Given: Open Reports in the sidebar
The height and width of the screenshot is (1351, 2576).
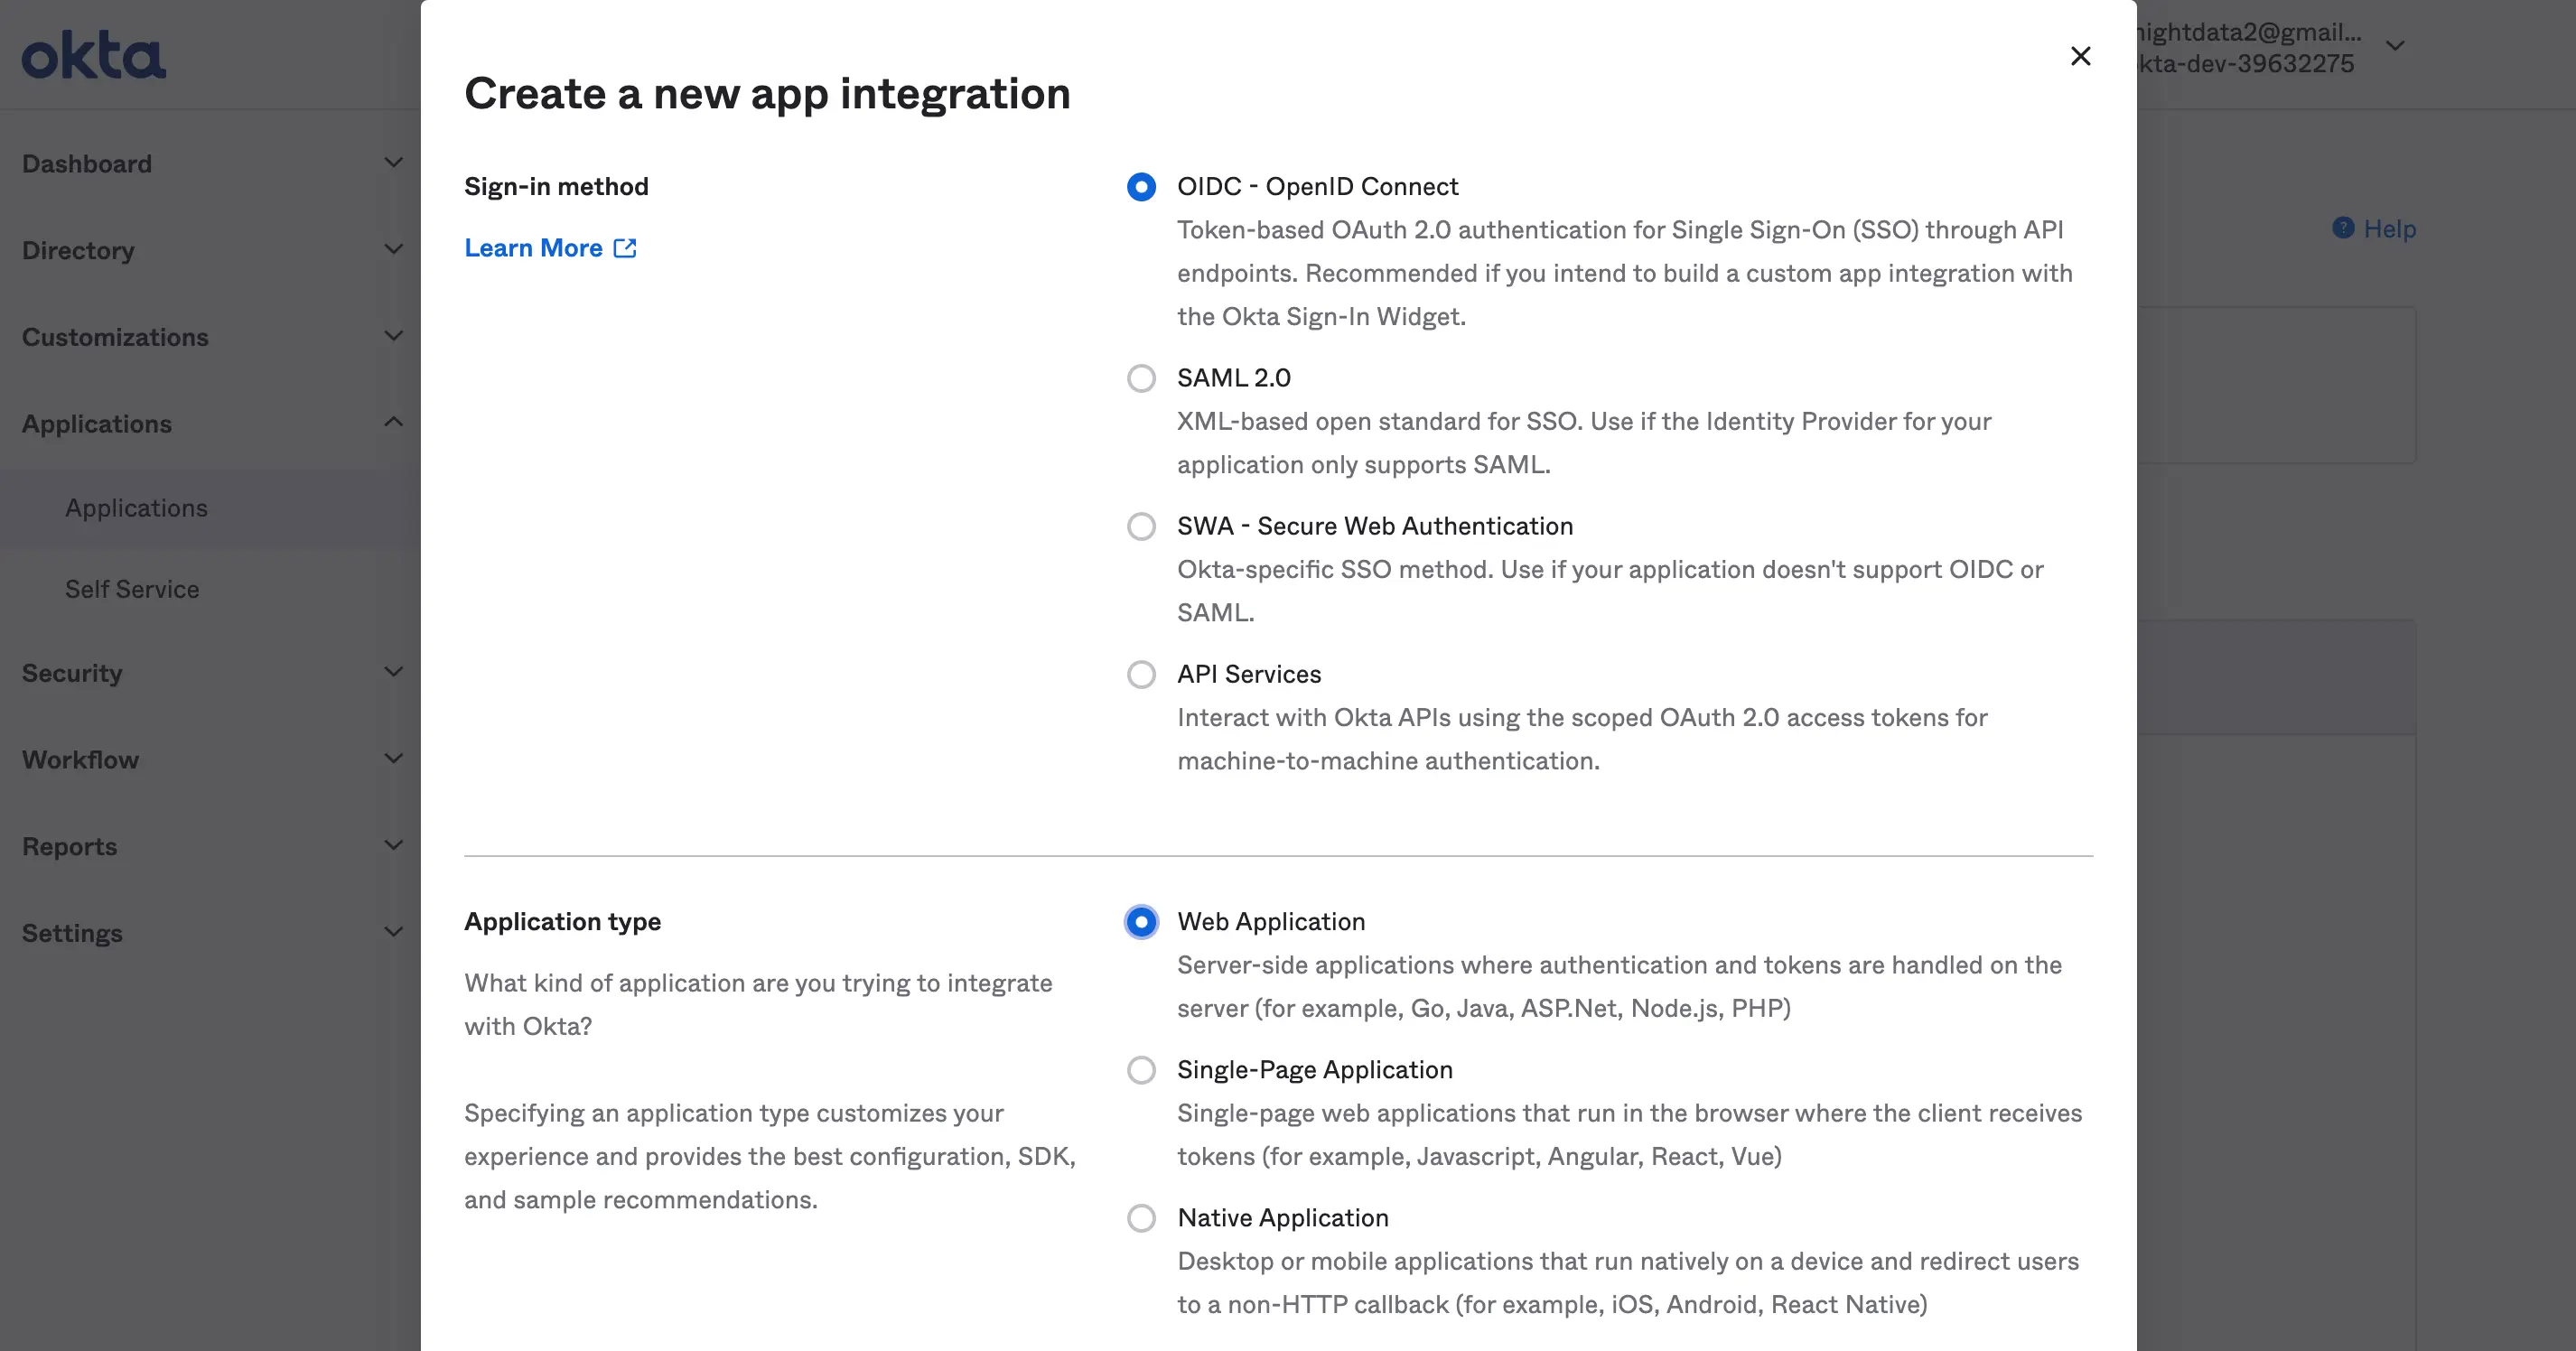Looking at the screenshot, I should point(69,847).
